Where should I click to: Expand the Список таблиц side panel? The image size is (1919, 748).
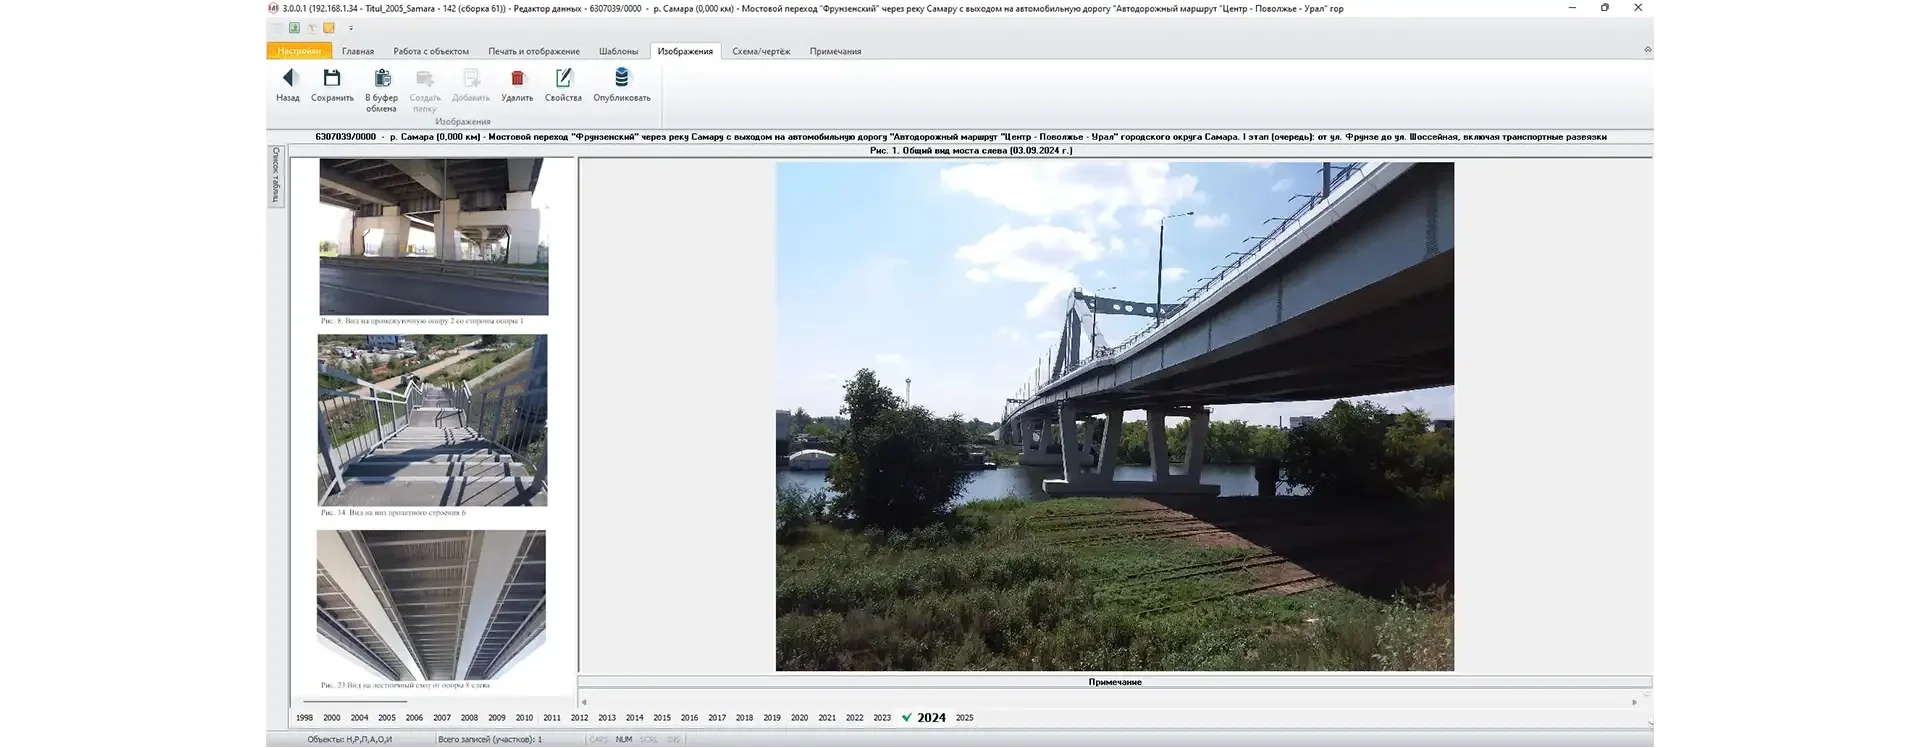pos(276,176)
